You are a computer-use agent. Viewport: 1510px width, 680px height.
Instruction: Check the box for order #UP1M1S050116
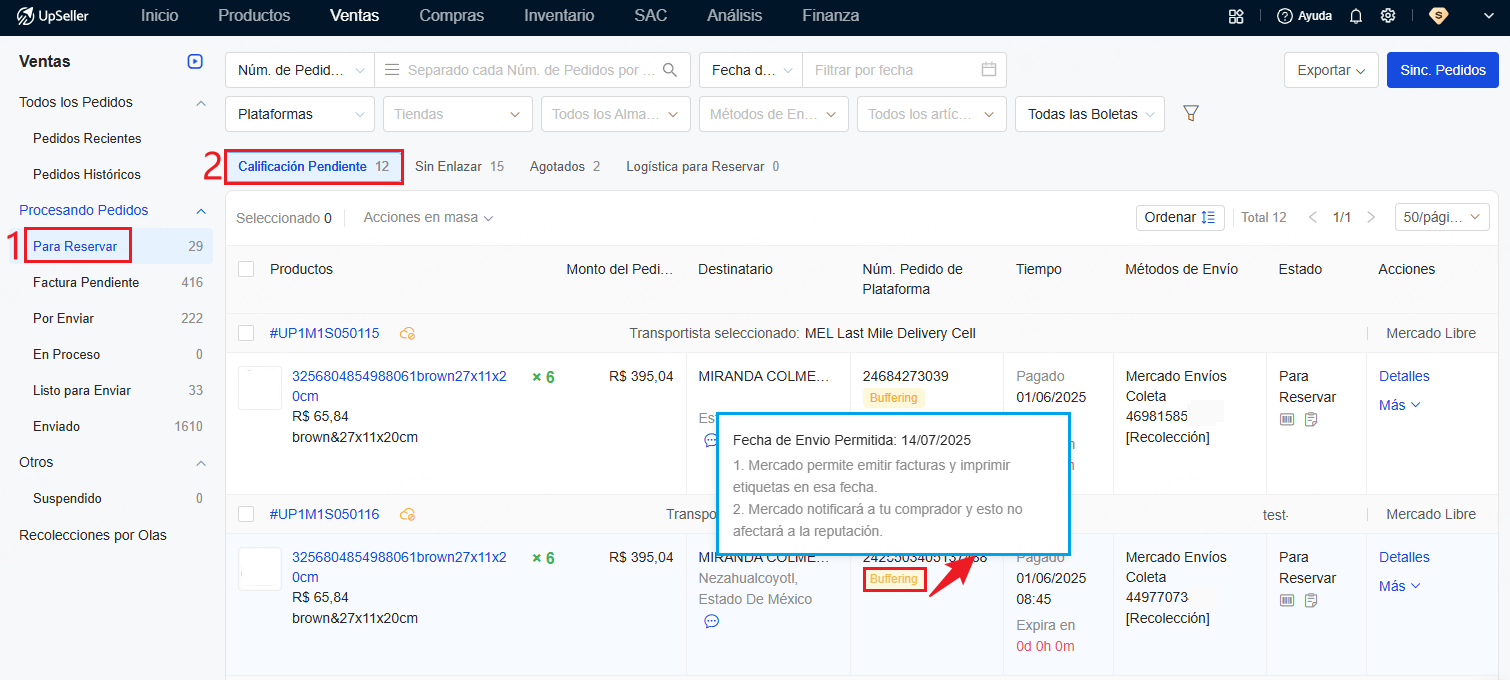[x=246, y=514]
